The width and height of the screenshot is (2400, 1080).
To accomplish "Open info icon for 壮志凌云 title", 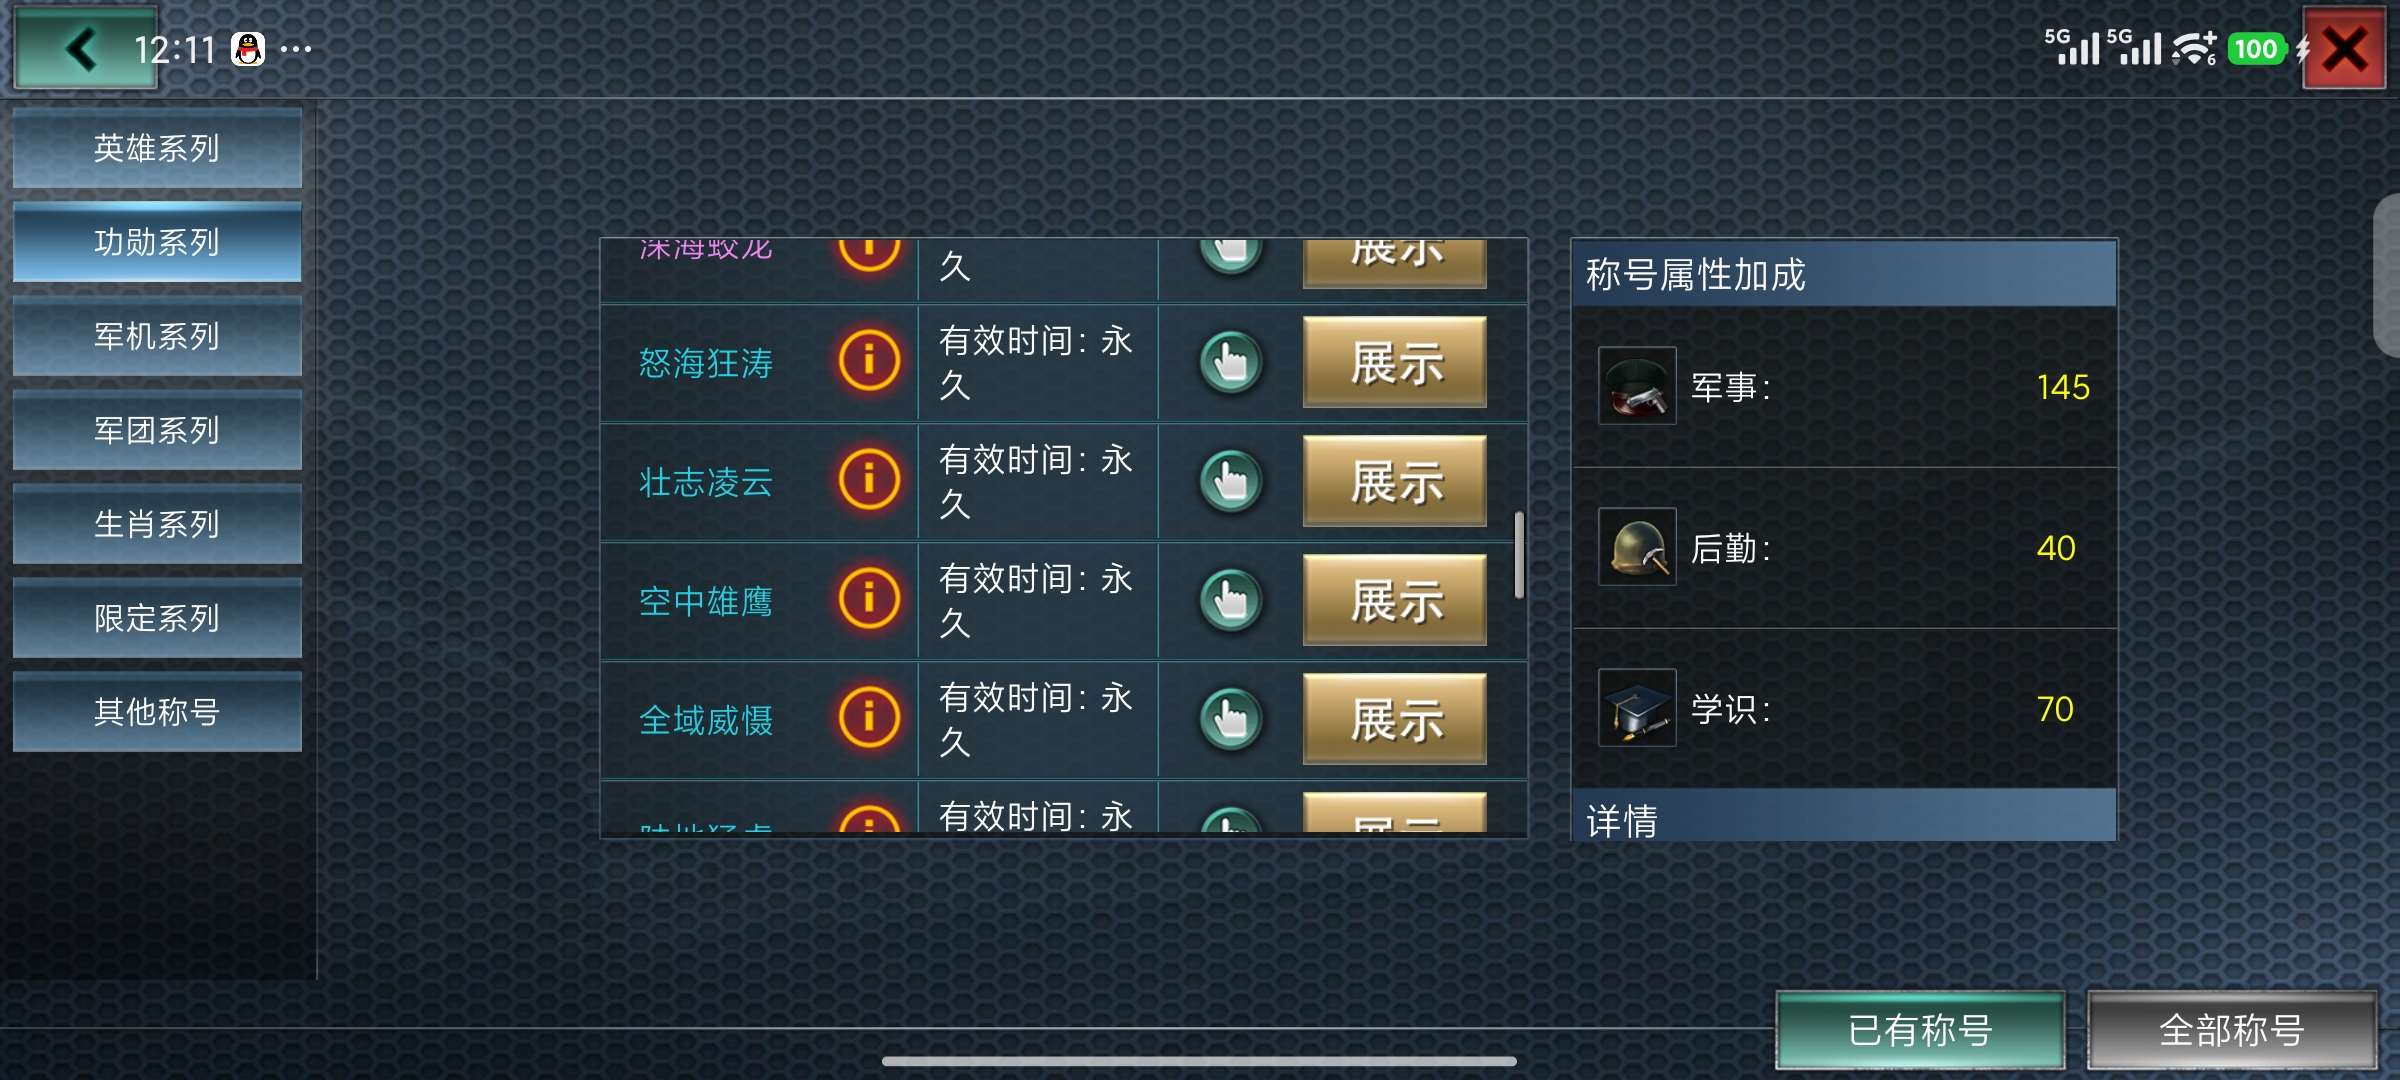I will click(869, 480).
